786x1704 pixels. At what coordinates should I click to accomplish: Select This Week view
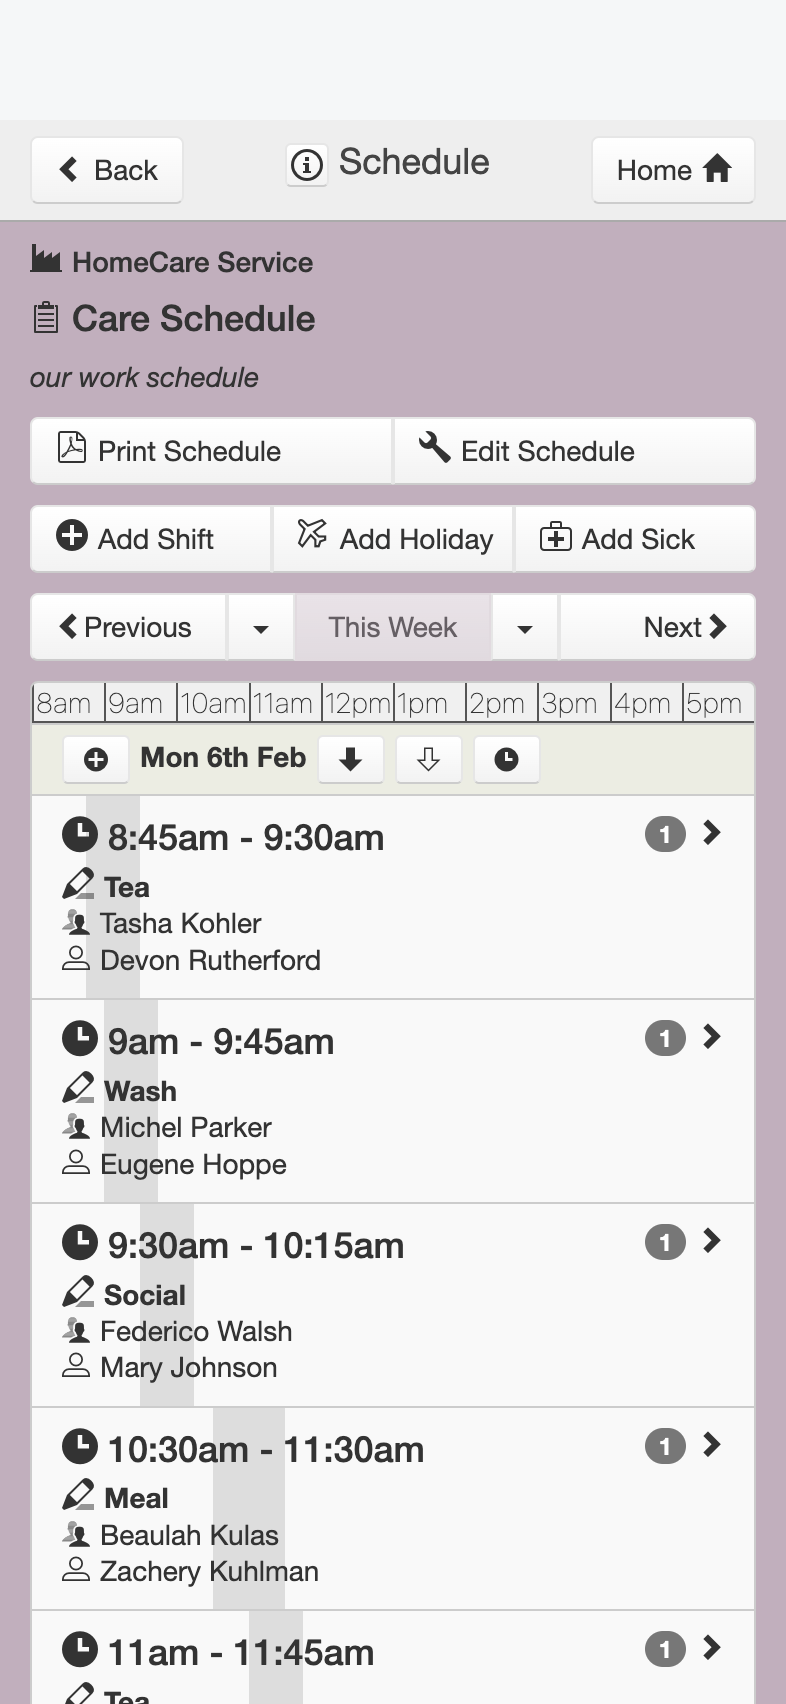click(393, 628)
